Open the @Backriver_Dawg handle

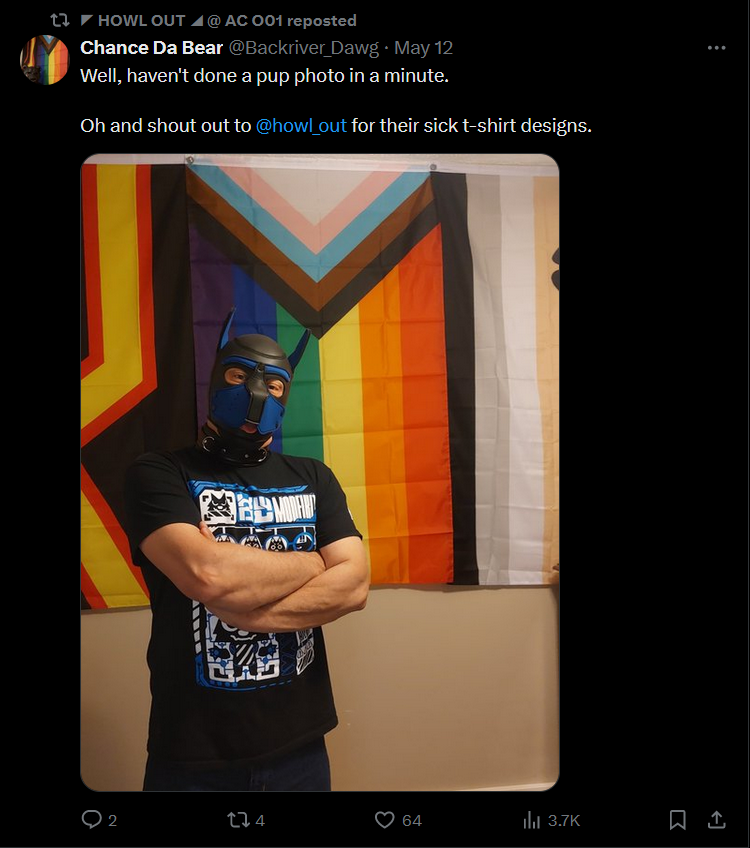point(304,48)
